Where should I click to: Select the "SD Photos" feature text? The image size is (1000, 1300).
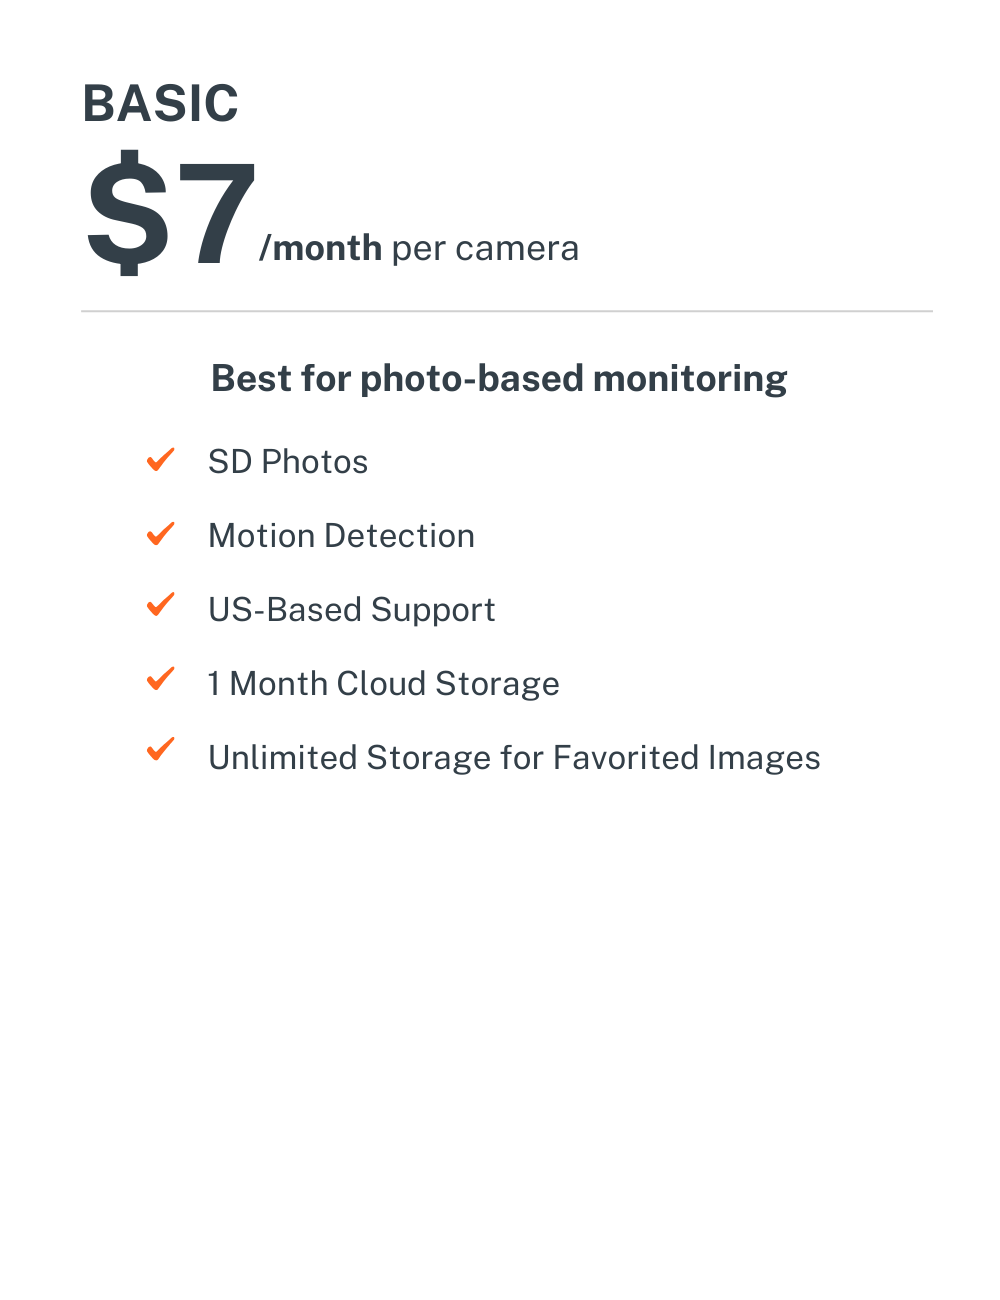288,462
